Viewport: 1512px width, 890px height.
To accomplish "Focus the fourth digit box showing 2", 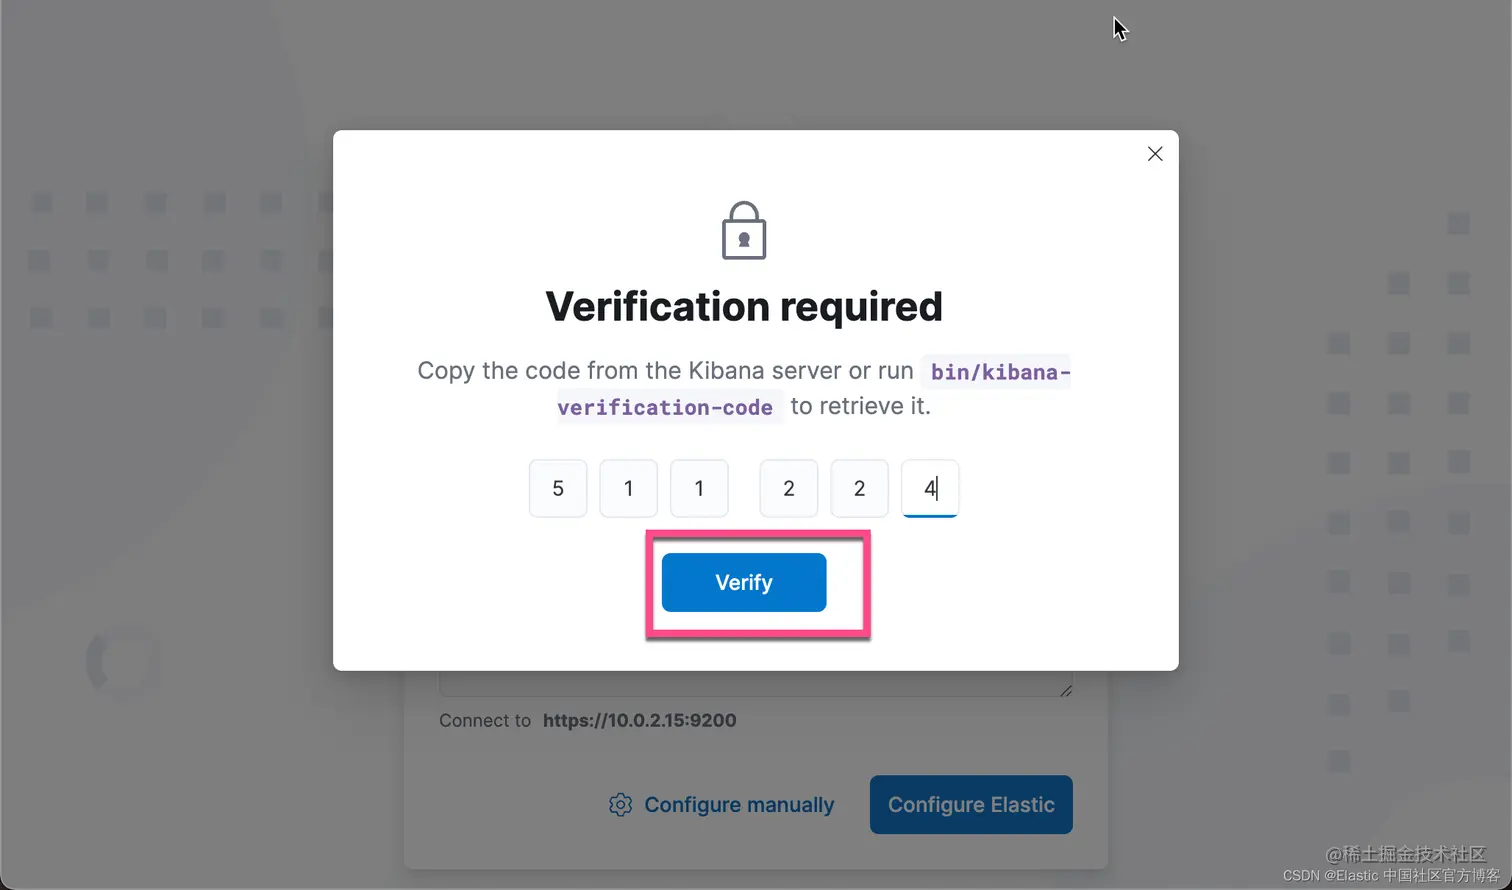I will coord(789,488).
